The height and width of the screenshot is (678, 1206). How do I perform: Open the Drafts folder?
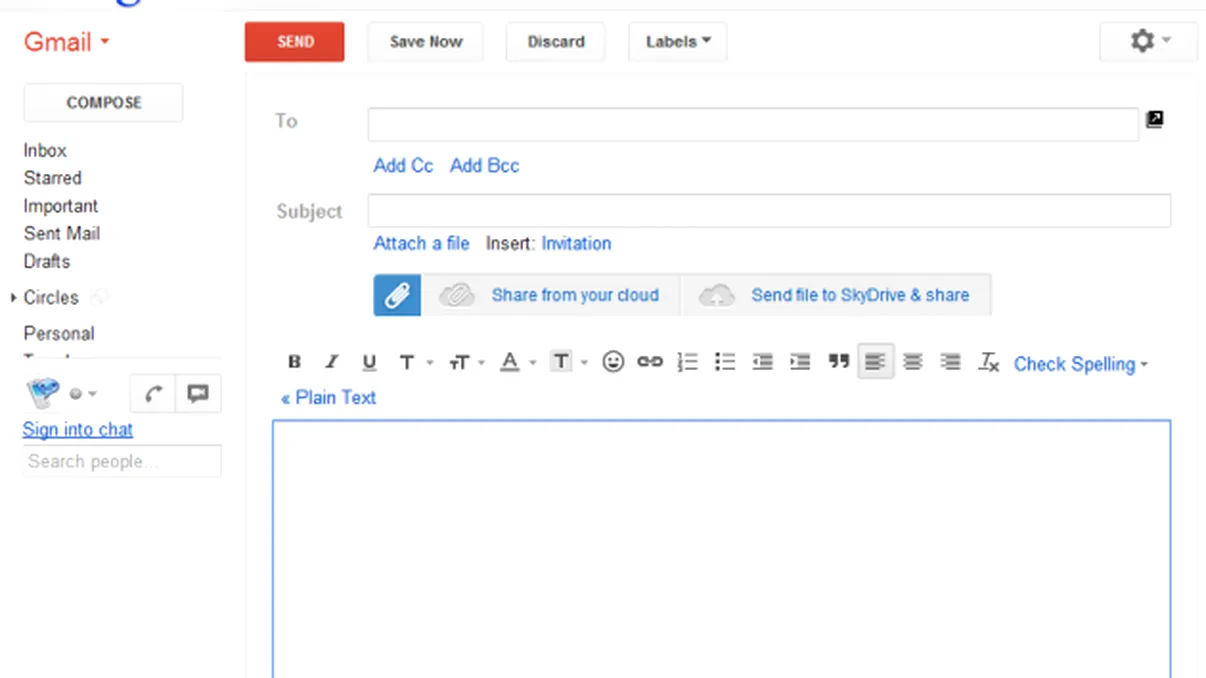(x=47, y=261)
